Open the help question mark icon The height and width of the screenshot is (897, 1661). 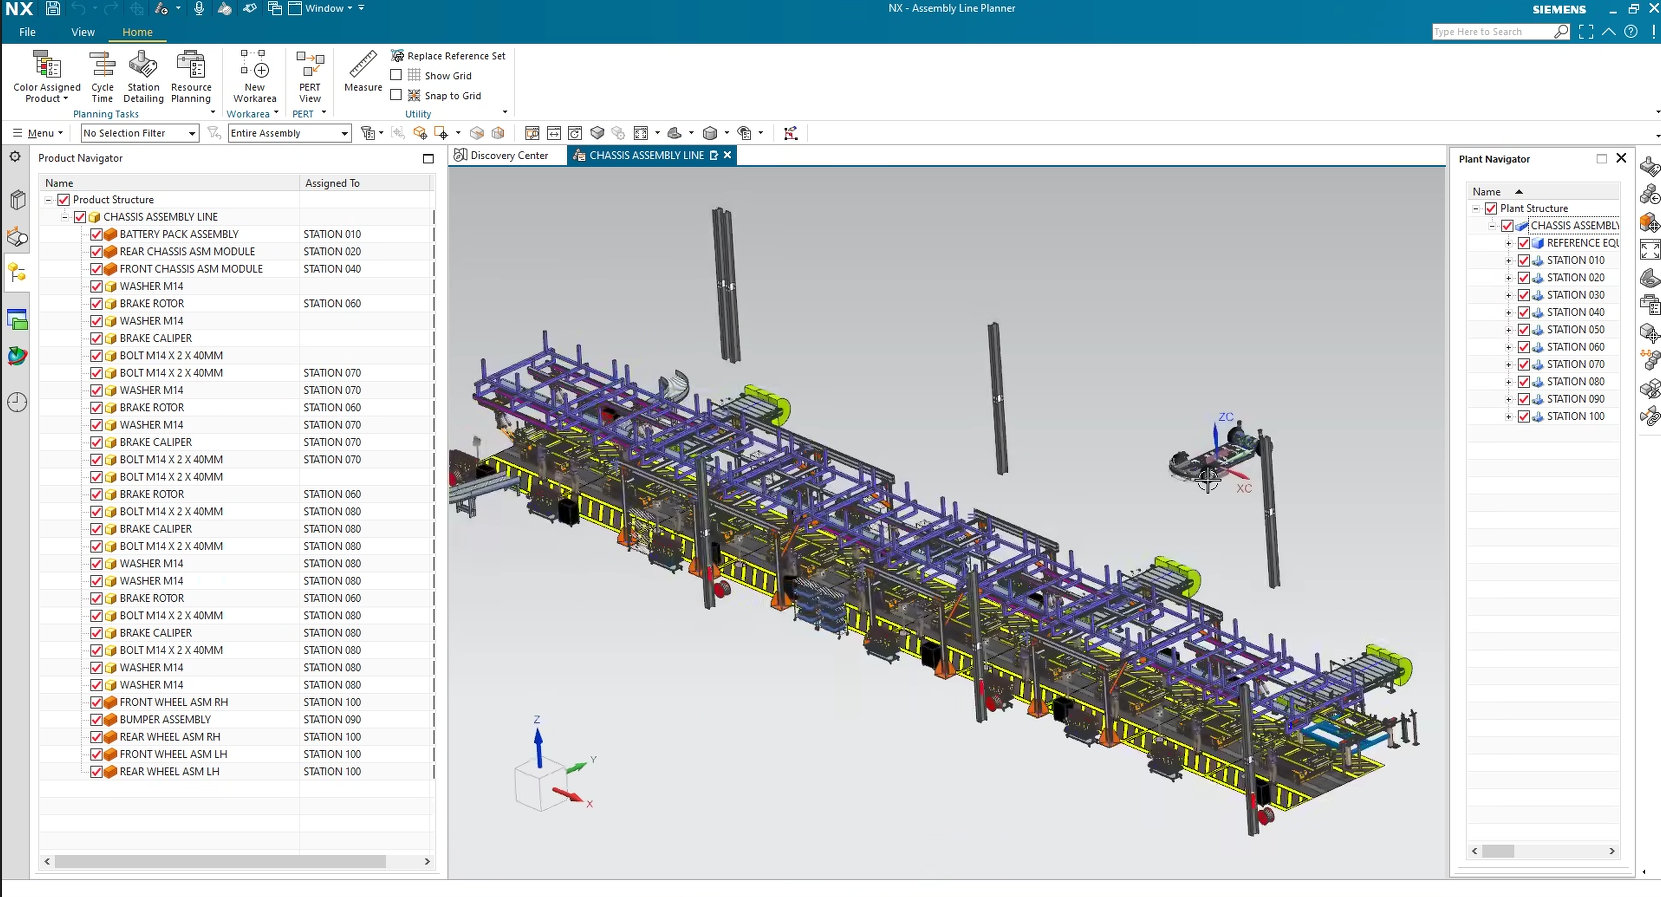(x=1631, y=32)
